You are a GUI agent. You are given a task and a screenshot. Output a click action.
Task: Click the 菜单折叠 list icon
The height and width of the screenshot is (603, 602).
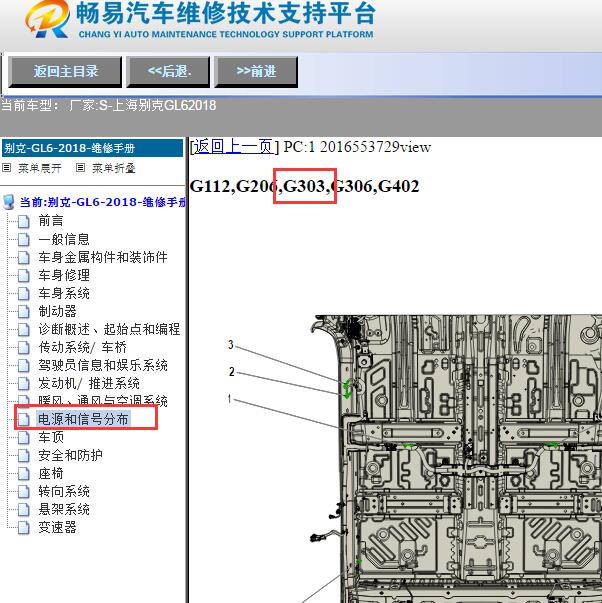click(x=80, y=168)
